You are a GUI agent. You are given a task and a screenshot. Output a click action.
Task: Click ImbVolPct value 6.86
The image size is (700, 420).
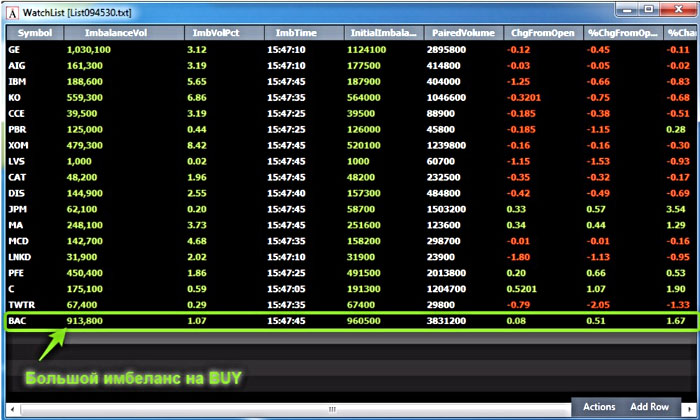197,98
